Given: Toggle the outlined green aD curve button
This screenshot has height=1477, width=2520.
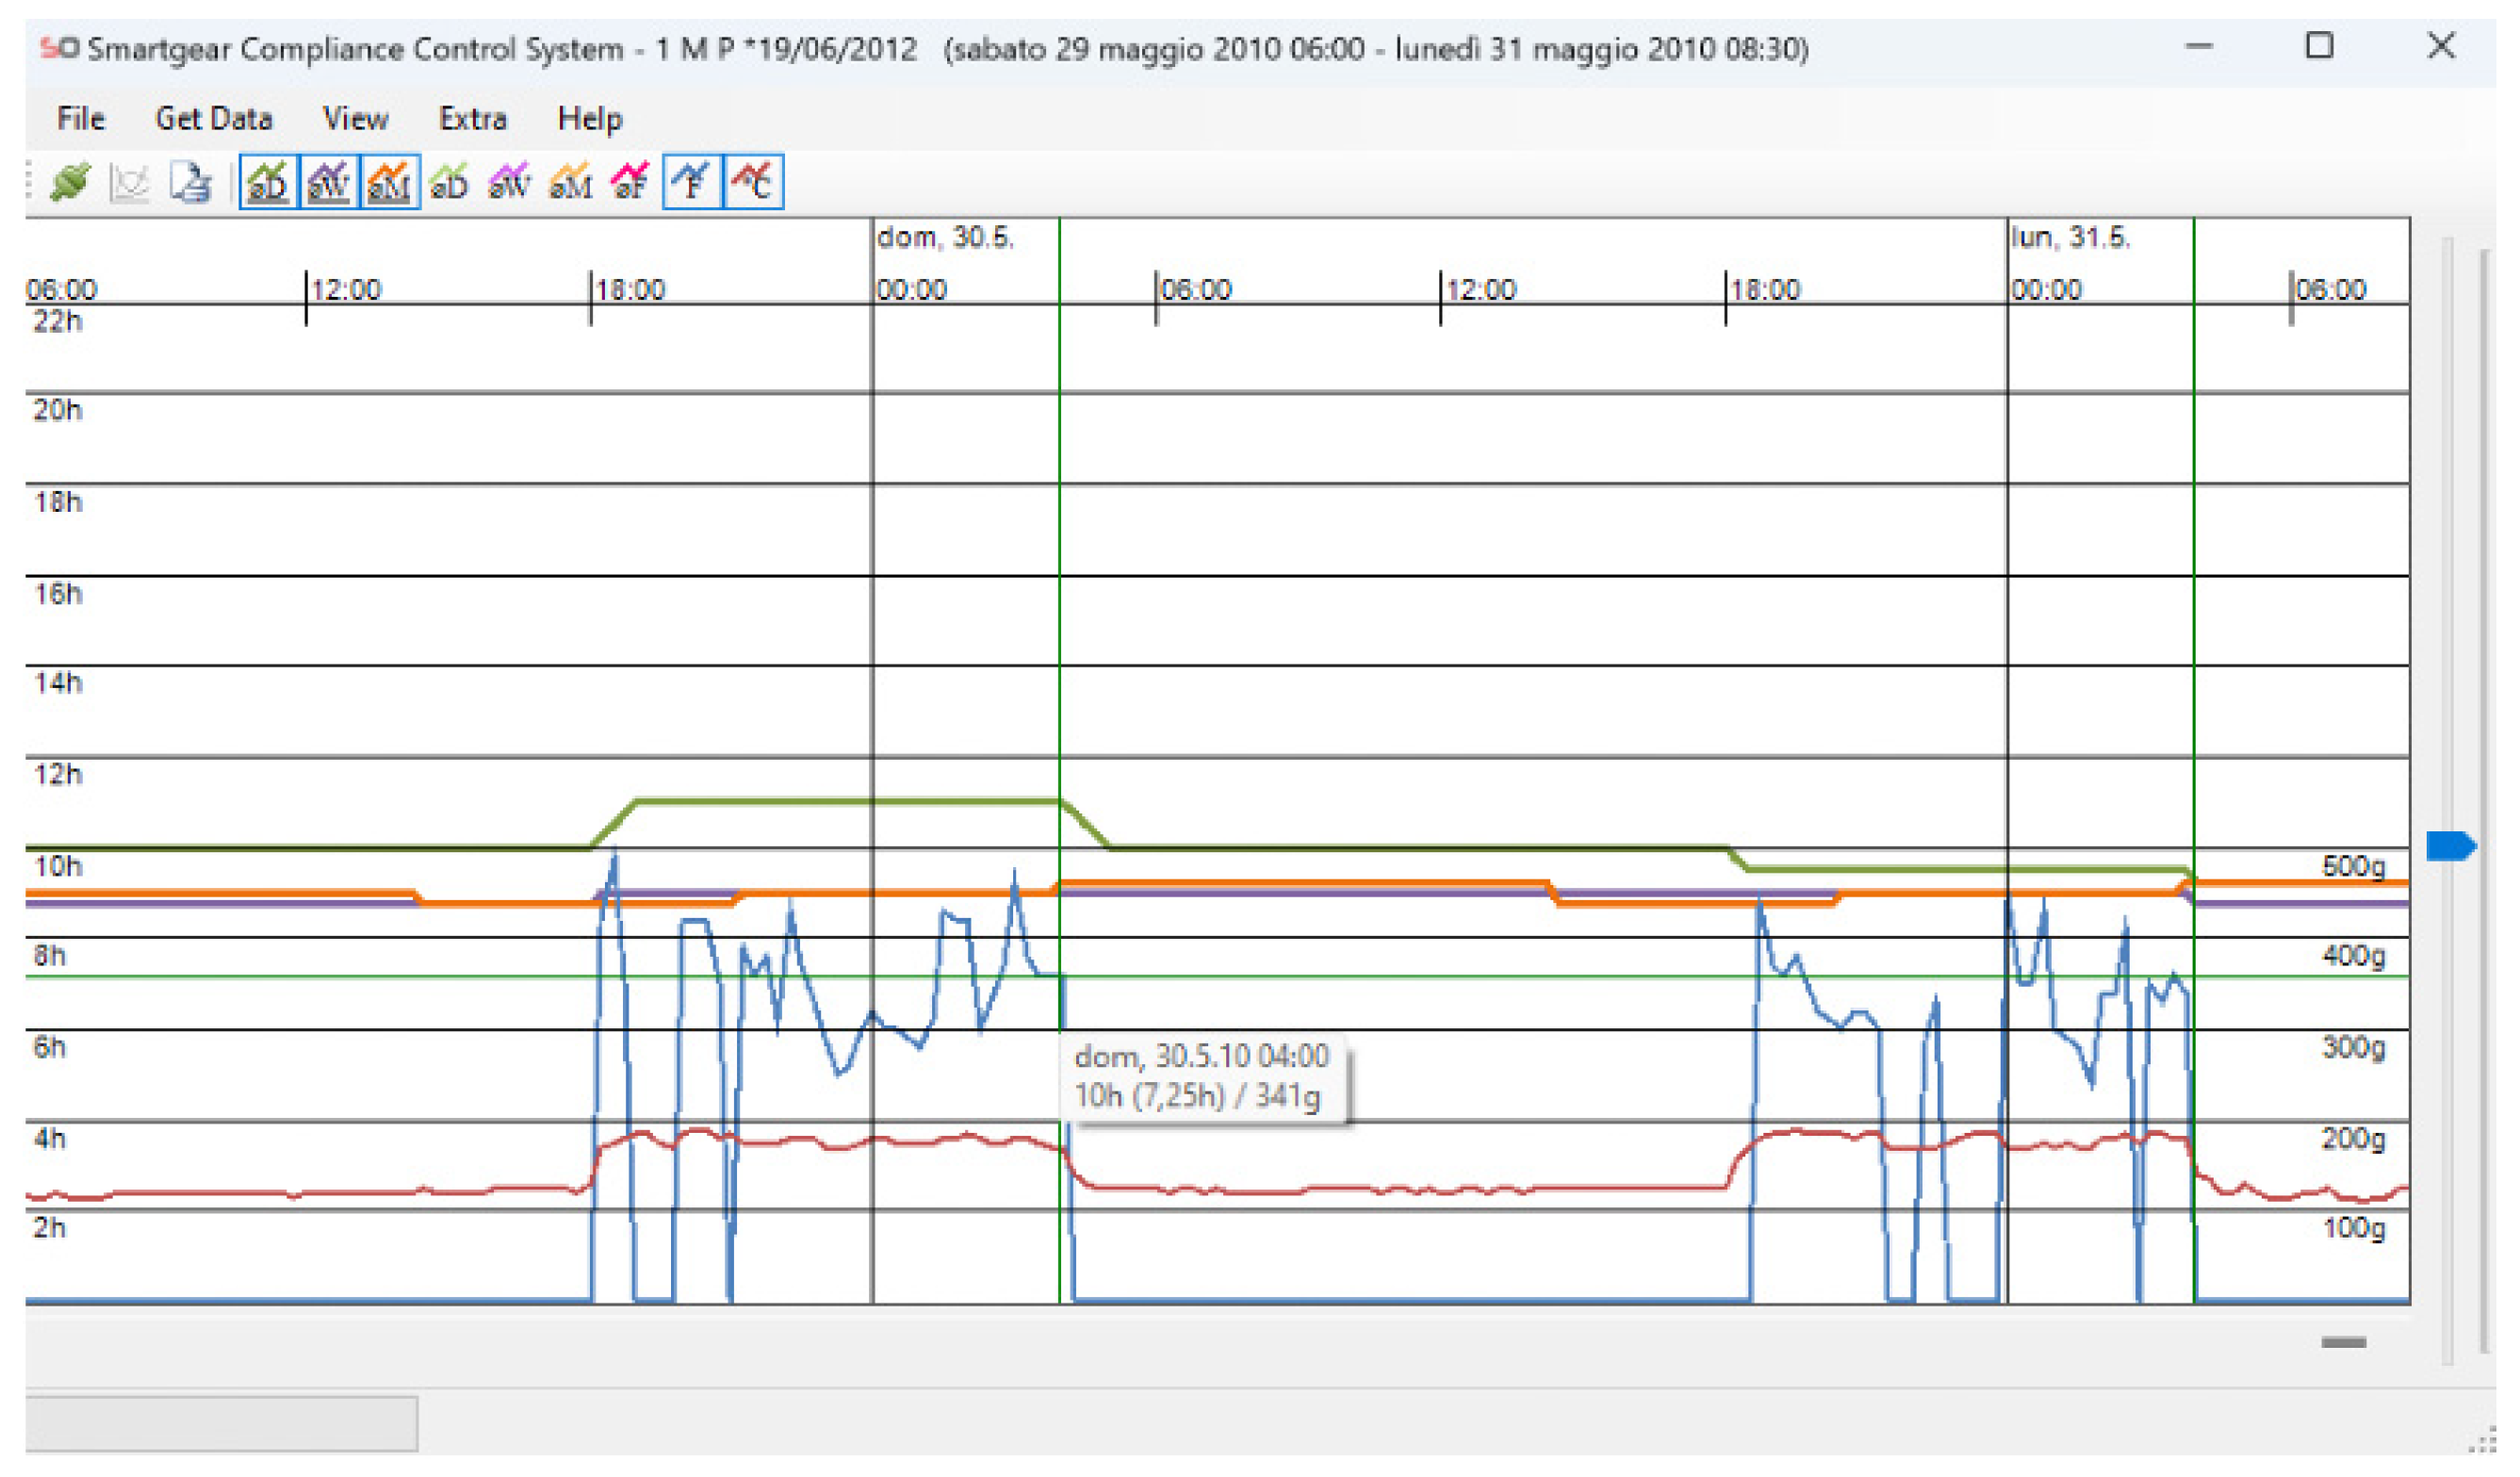Looking at the screenshot, I should (269, 183).
